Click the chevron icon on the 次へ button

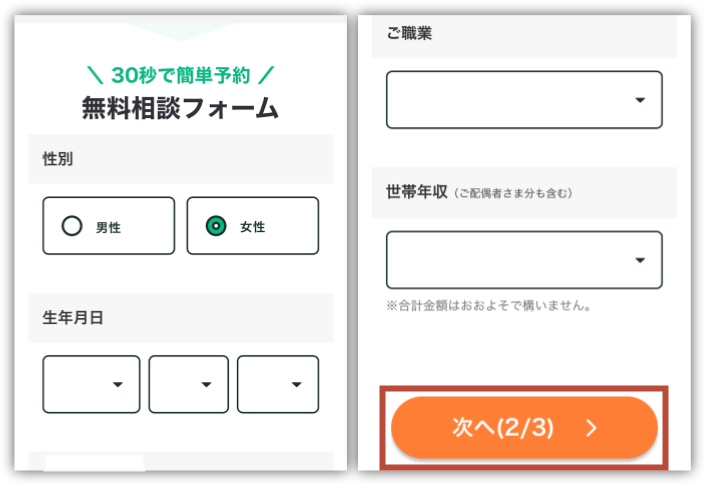coord(592,428)
